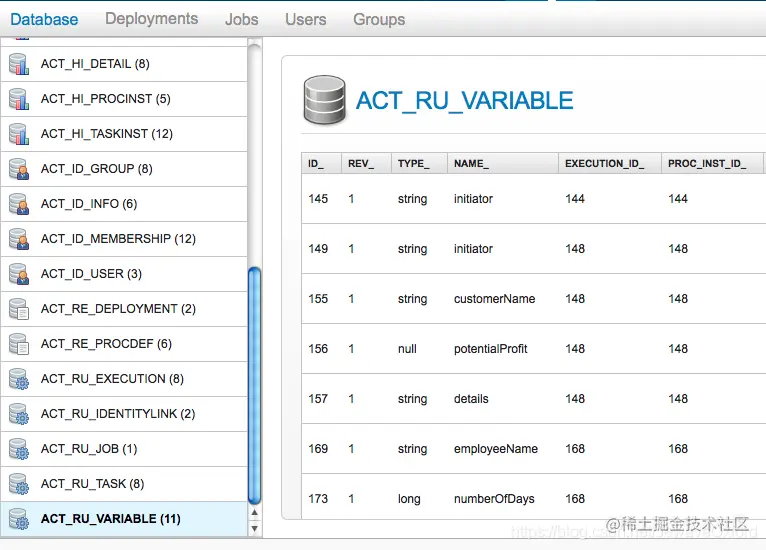Select the row with ID 149

click(533, 249)
